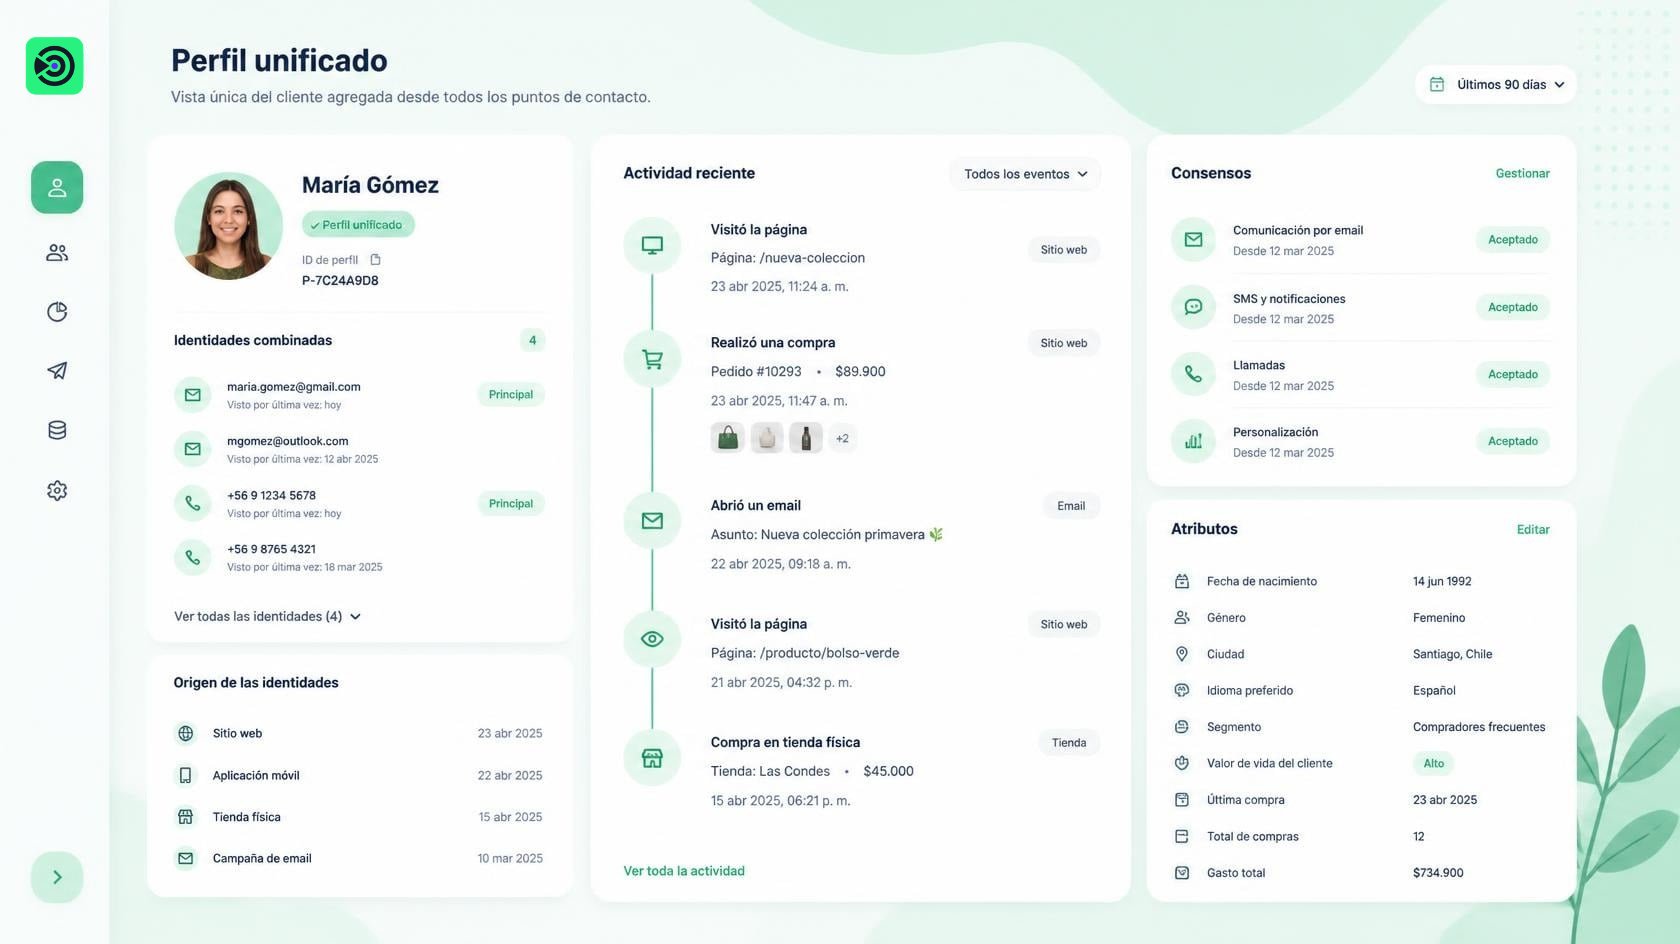Image resolution: width=1680 pixels, height=944 pixels.
Task: Open the audiences people icon in sidebar
Action: click(57, 253)
